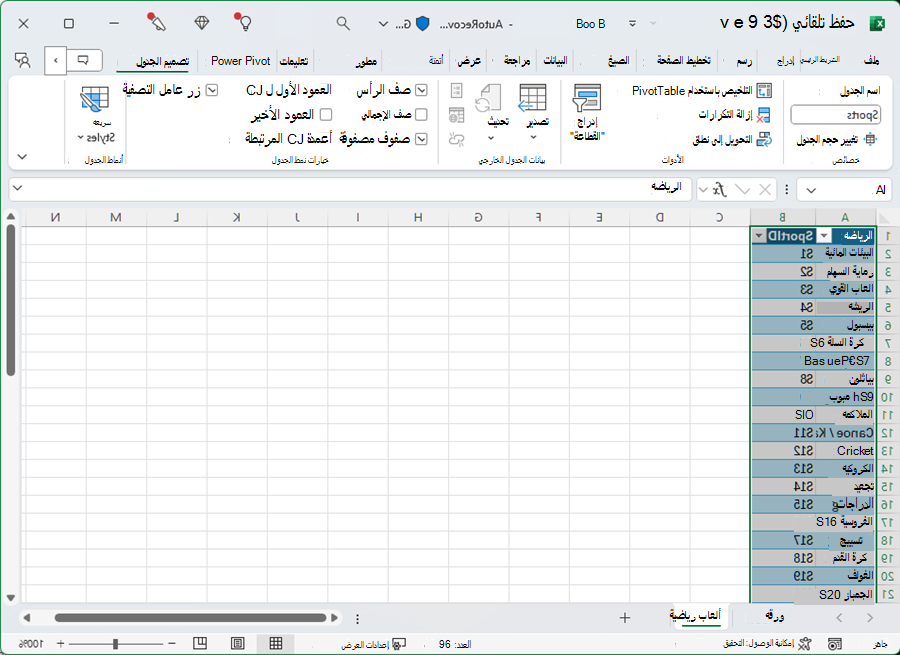Click the Insert Slicer icon
The width and height of the screenshot is (900, 655).
point(587,98)
